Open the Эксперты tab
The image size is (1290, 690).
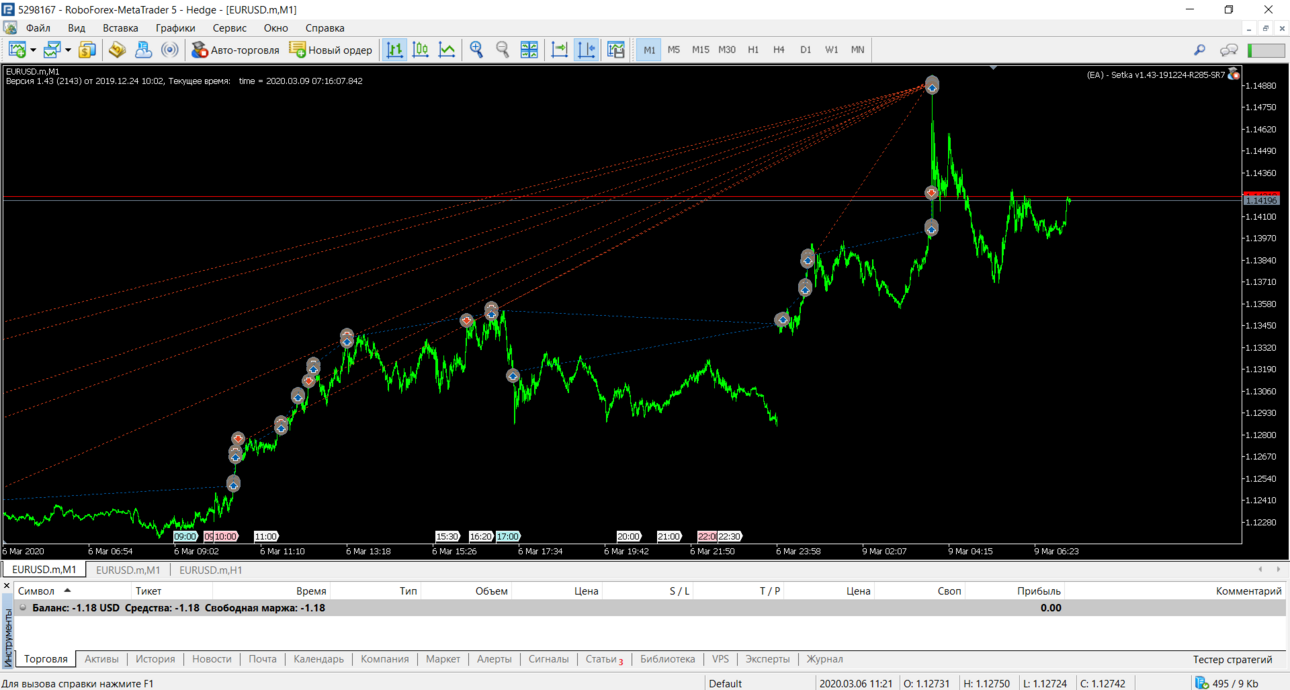tap(767, 659)
